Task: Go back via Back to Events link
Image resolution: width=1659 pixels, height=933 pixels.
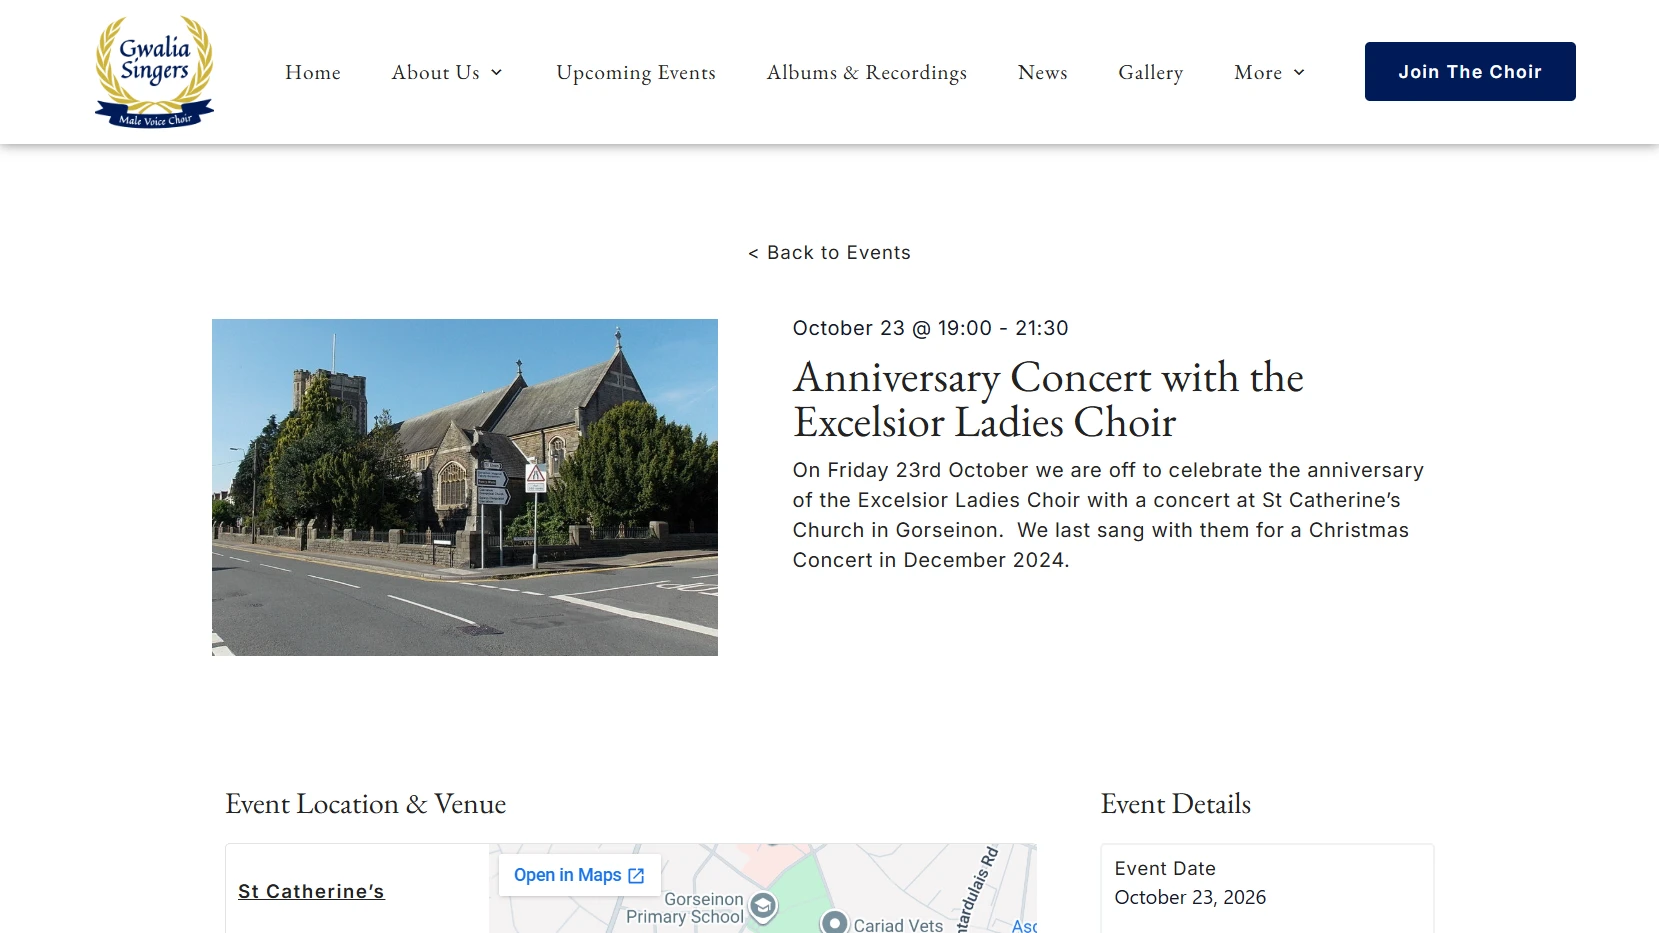Action: coord(829,253)
